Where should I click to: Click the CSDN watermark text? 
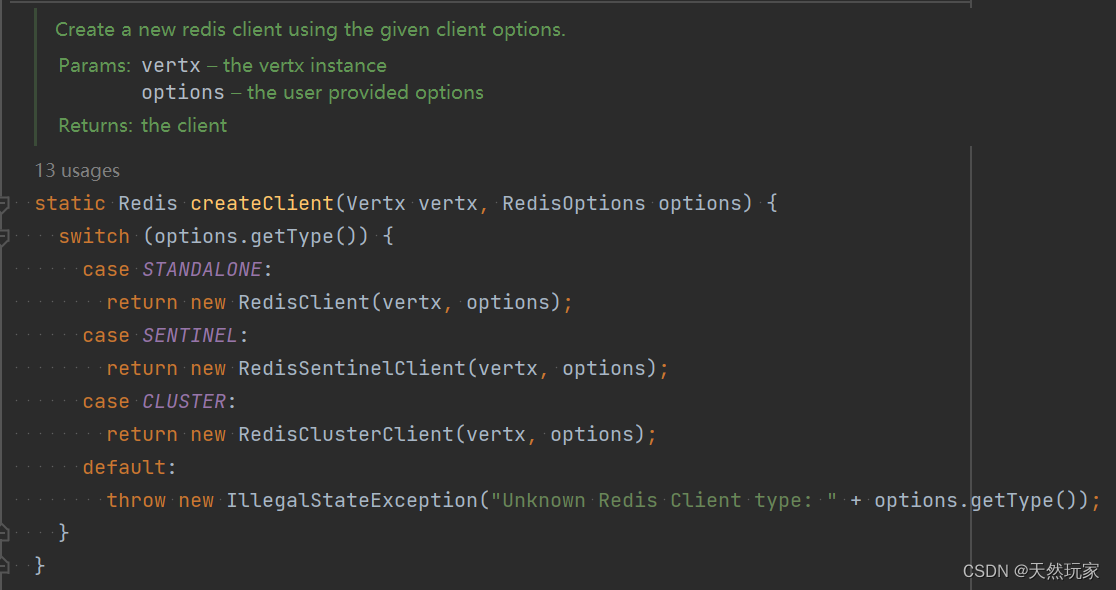pos(1032,571)
